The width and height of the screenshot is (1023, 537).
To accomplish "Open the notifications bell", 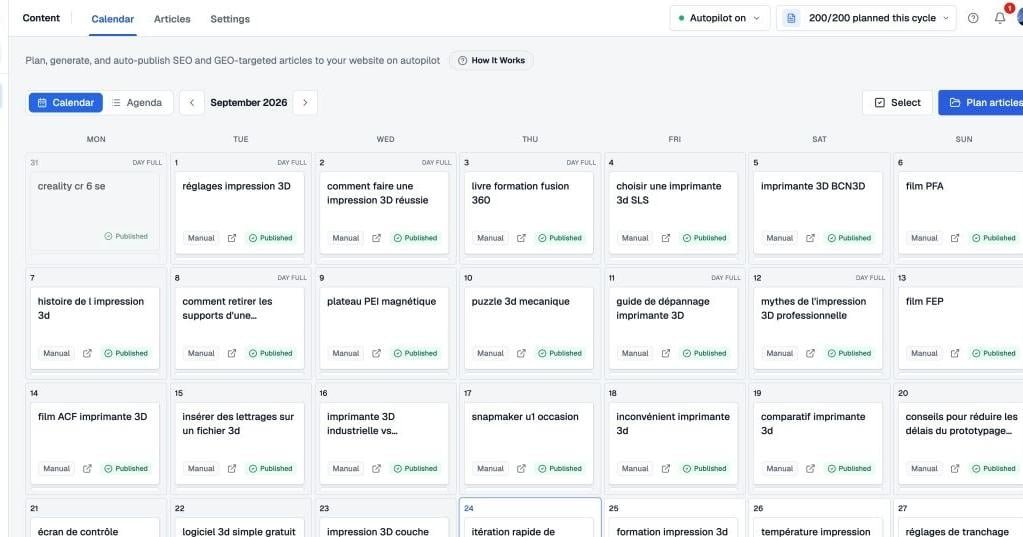I will pos(1000,18).
